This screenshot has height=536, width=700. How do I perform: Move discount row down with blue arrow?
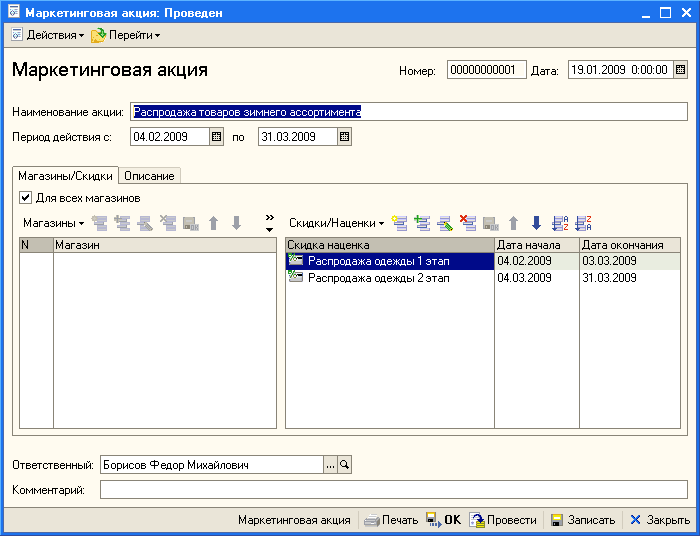click(536, 223)
